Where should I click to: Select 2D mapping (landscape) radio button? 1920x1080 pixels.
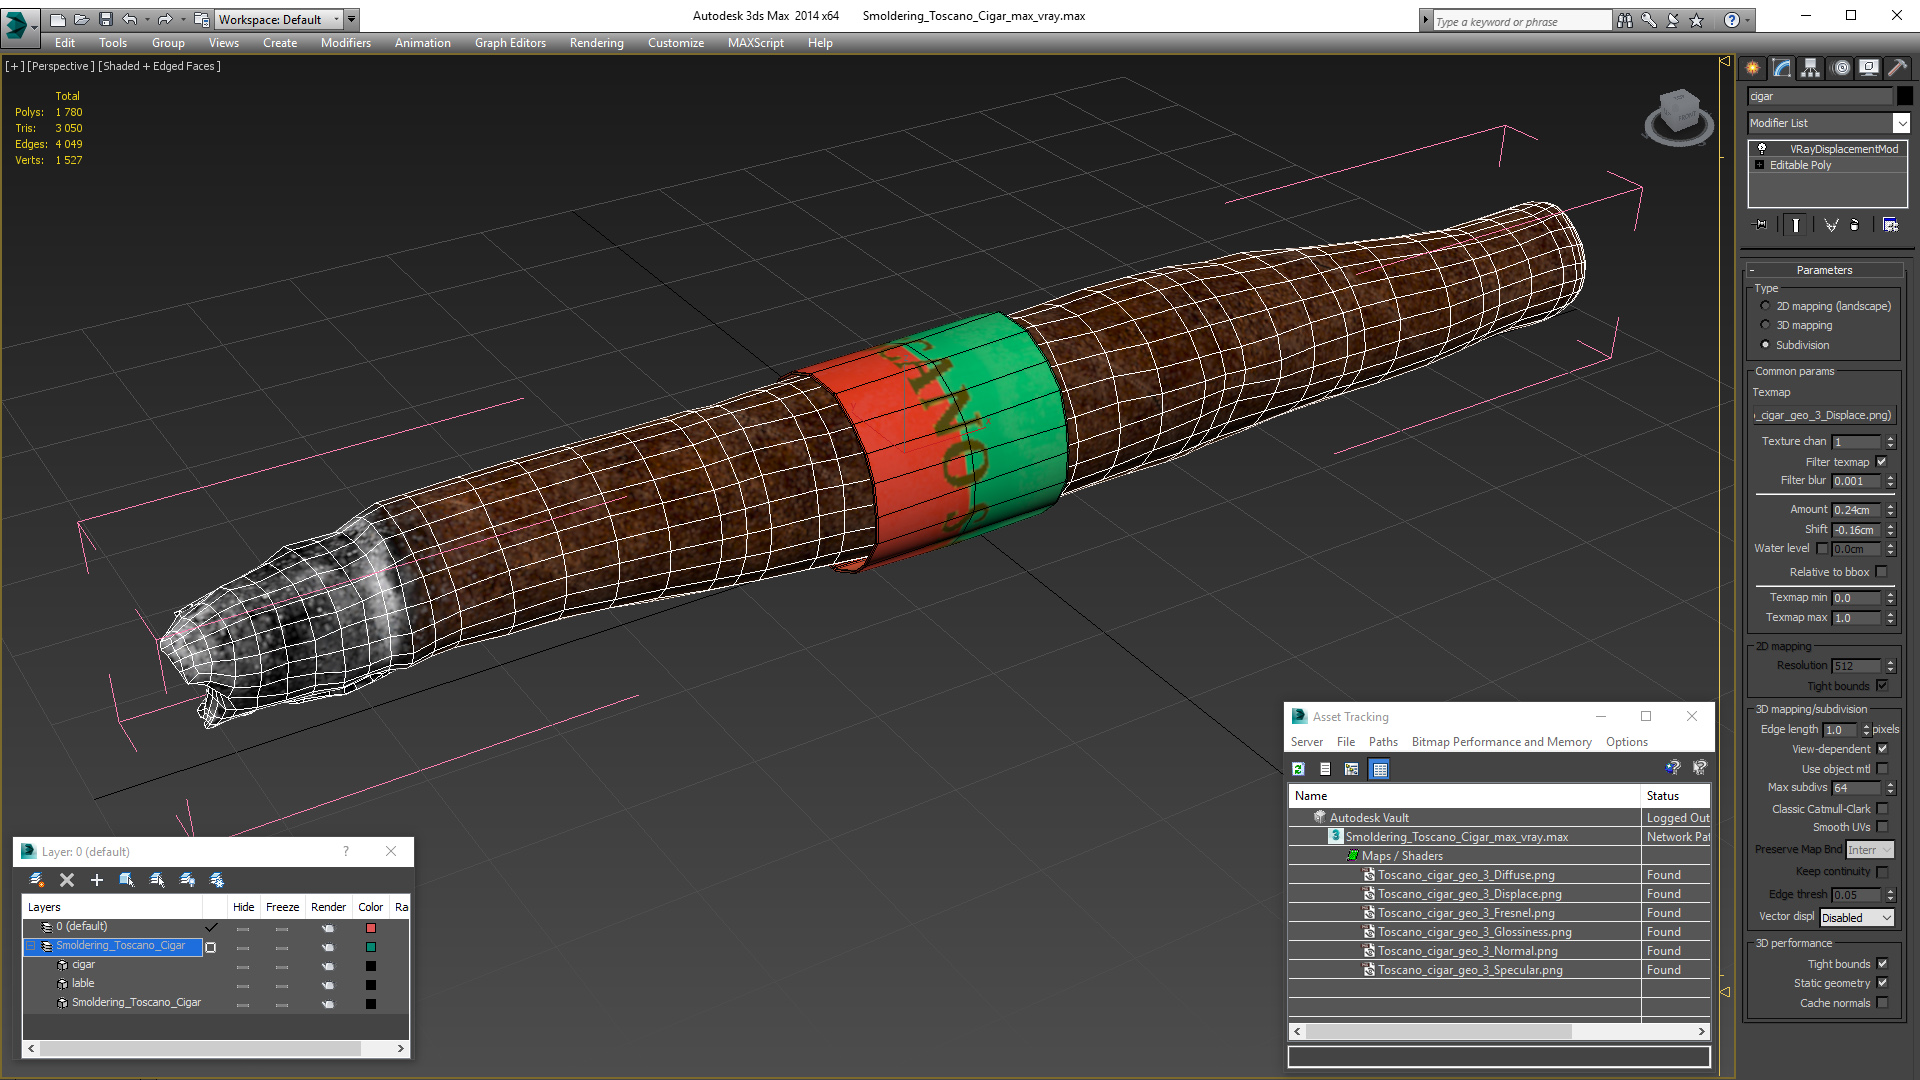pos(1765,306)
